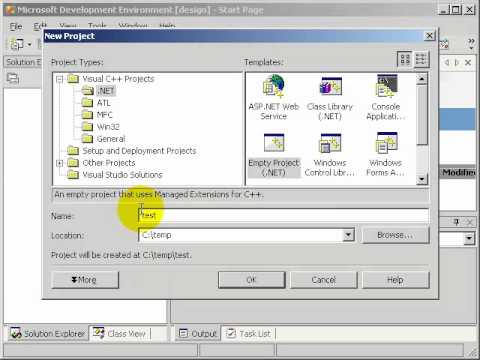Click the Win32 folder icon
This screenshot has width=480, height=360.
click(87, 127)
